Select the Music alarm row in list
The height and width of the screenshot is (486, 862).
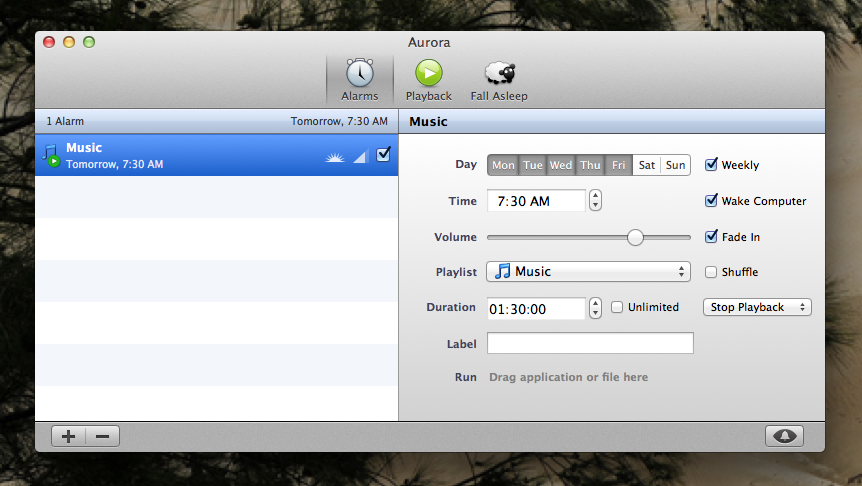pyautogui.click(x=217, y=155)
